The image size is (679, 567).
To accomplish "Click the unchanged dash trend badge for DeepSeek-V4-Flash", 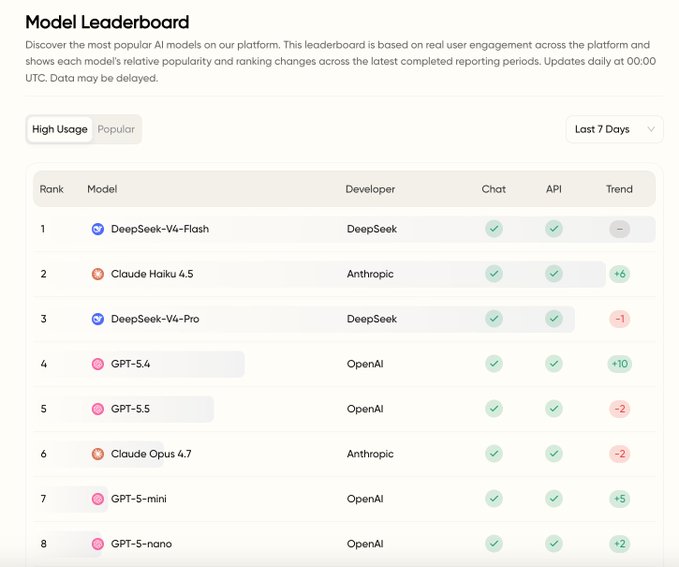I will coord(620,229).
